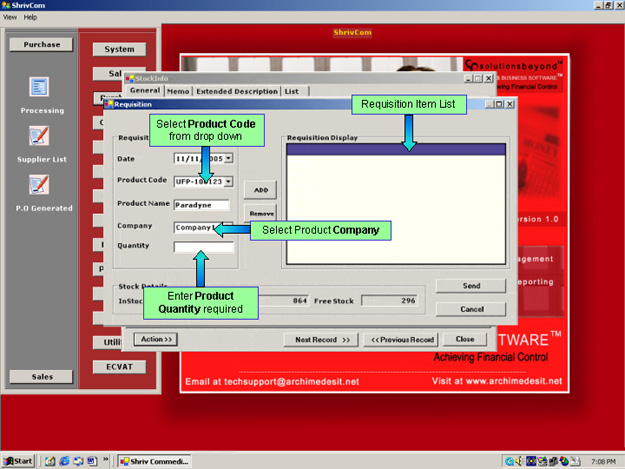The height and width of the screenshot is (469, 625).
Task: Open the View menu
Action: pos(10,17)
